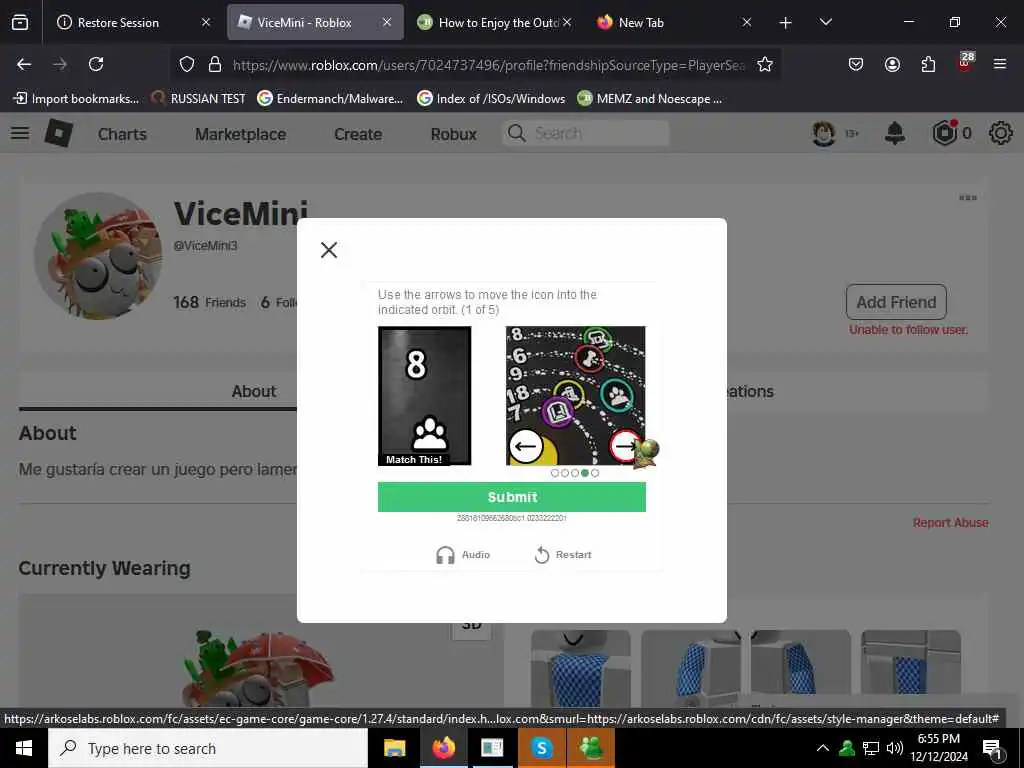Click the Windows taskbar search box
The width and height of the screenshot is (1024, 768).
tap(208, 748)
